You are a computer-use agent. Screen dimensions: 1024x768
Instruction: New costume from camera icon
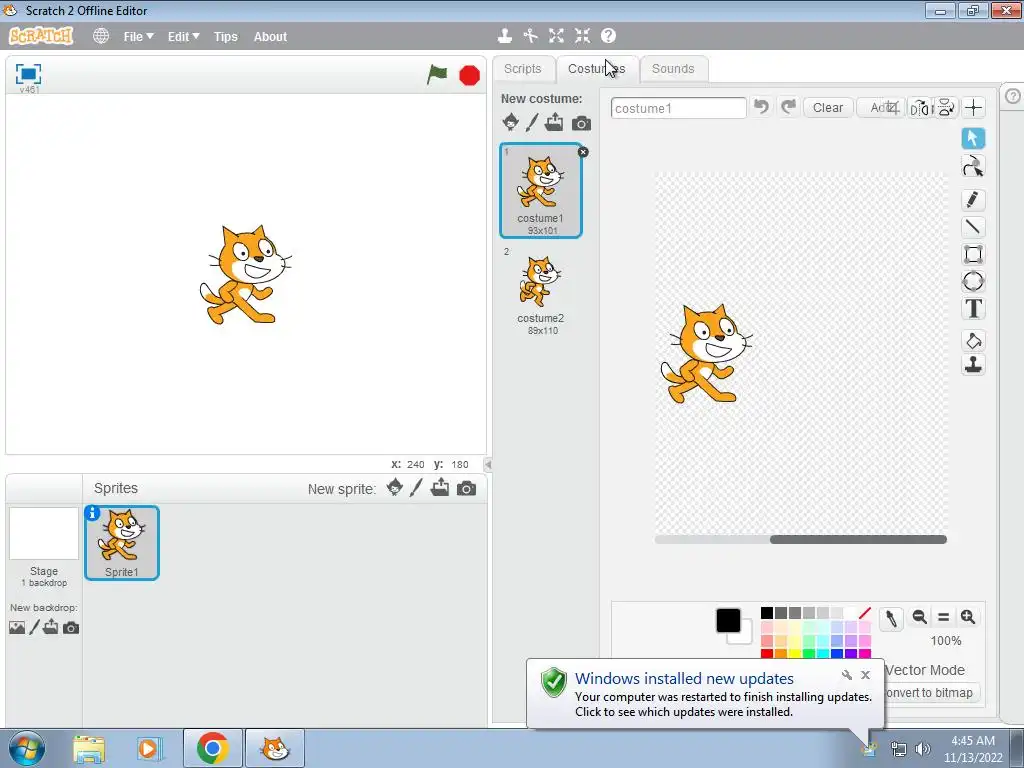click(581, 123)
